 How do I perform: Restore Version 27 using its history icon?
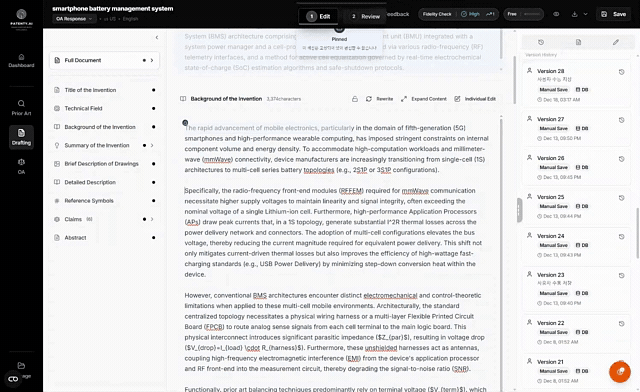(621, 120)
